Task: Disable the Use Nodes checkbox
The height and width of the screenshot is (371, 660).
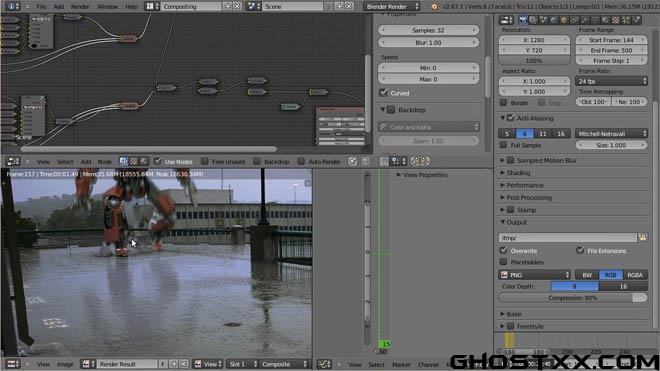Action: pos(157,161)
